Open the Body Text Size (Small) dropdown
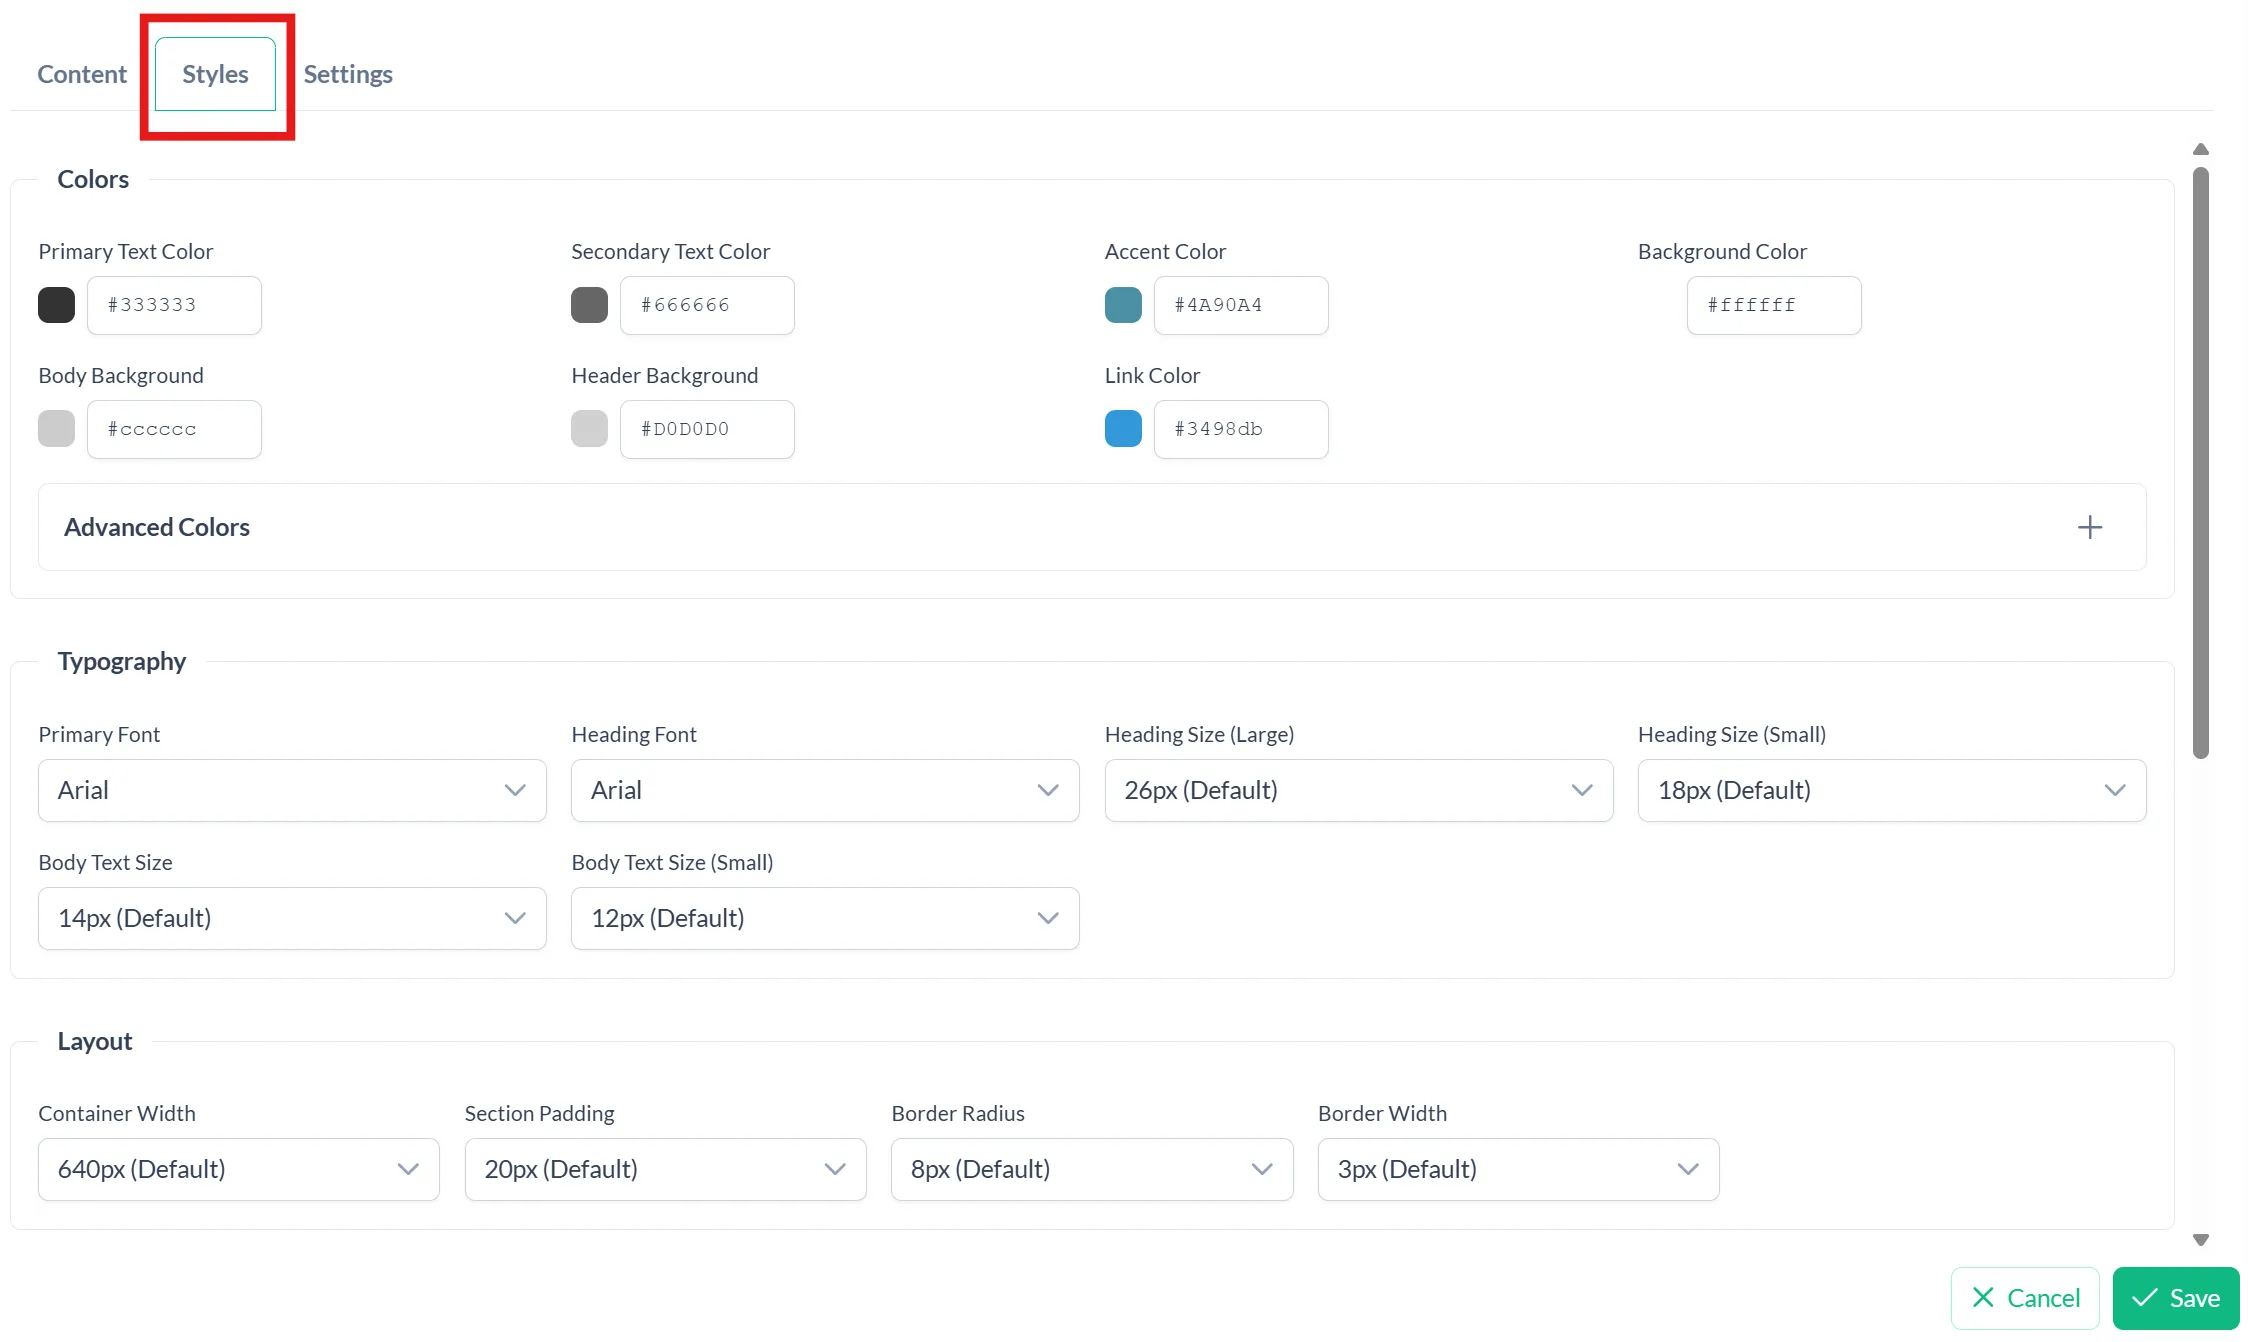The width and height of the screenshot is (2248, 1342). pyautogui.click(x=825, y=918)
